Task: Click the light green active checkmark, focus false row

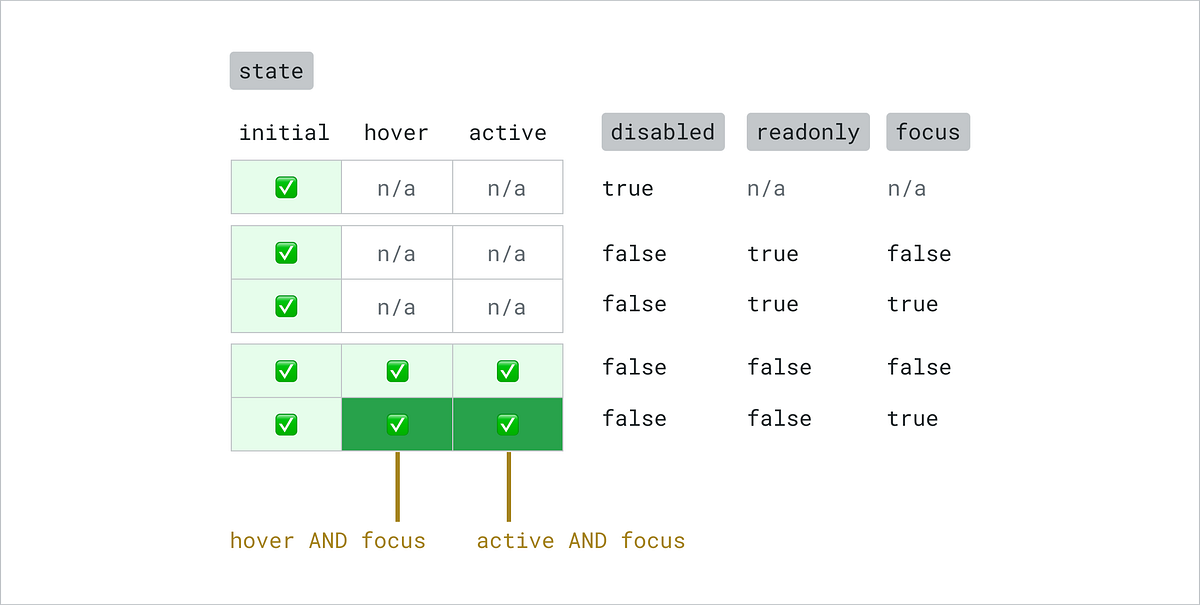Action: tap(508, 371)
